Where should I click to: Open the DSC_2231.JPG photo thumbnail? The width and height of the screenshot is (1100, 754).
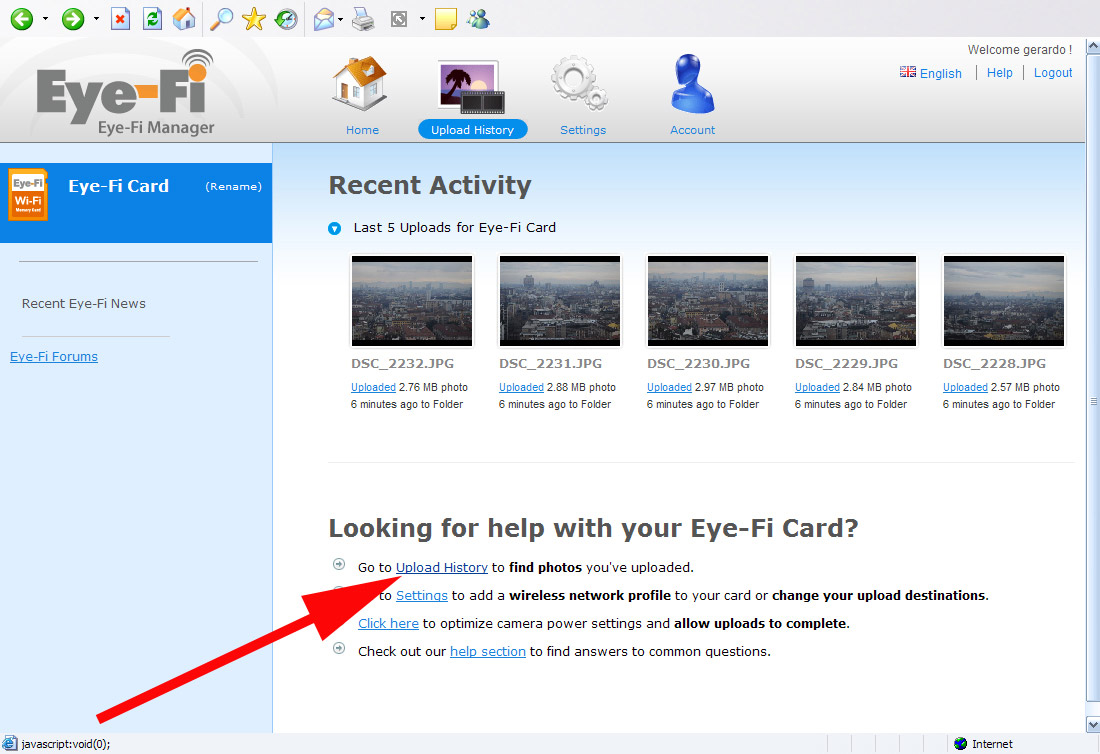coord(560,301)
